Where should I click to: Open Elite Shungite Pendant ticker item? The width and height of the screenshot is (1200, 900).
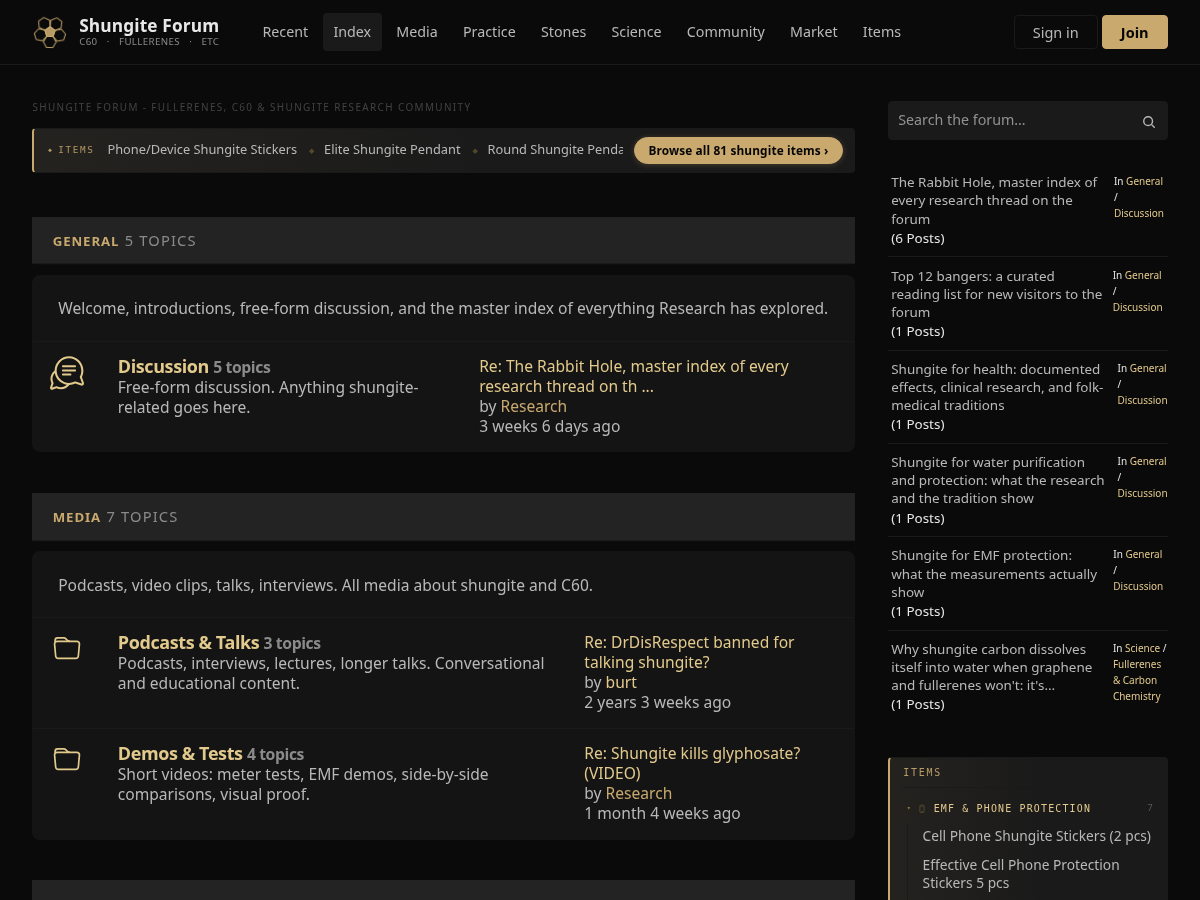pyautogui.click(x=392, y=150)
